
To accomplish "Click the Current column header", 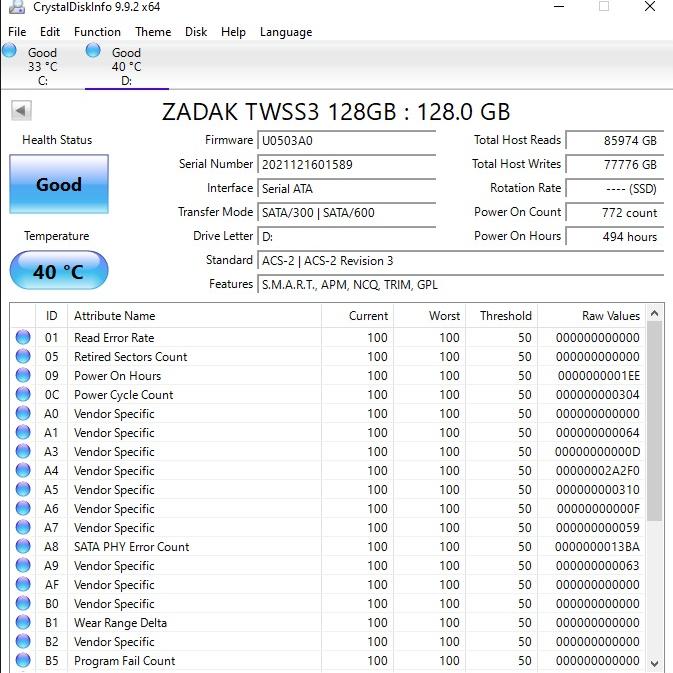I will pos(358,316).
